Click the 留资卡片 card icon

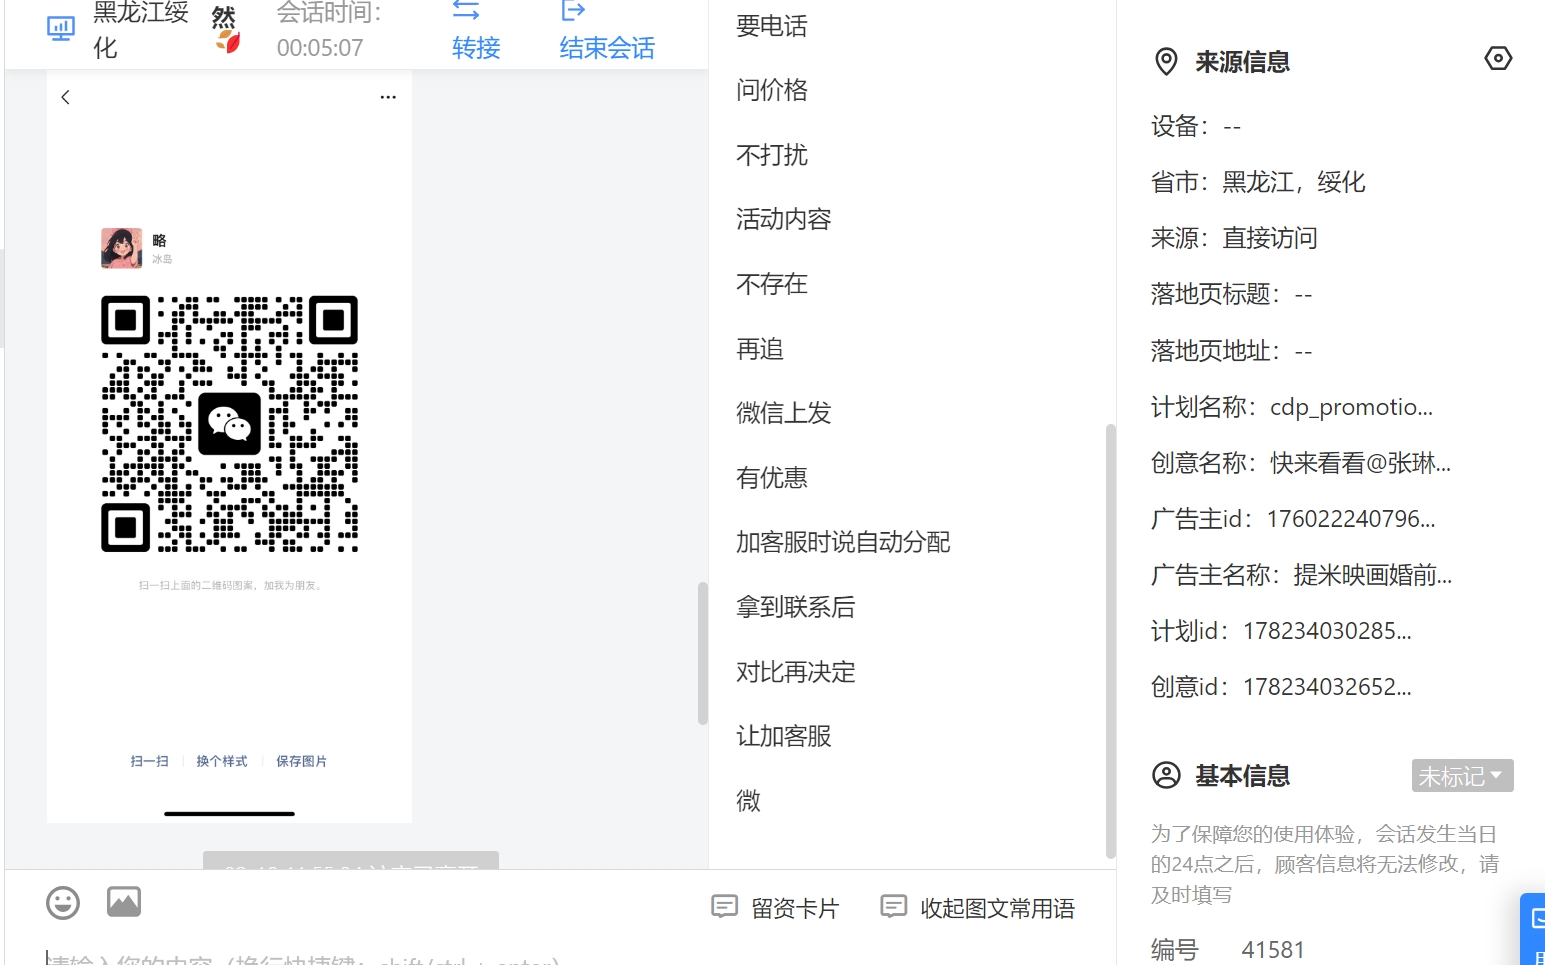[724, 907]
